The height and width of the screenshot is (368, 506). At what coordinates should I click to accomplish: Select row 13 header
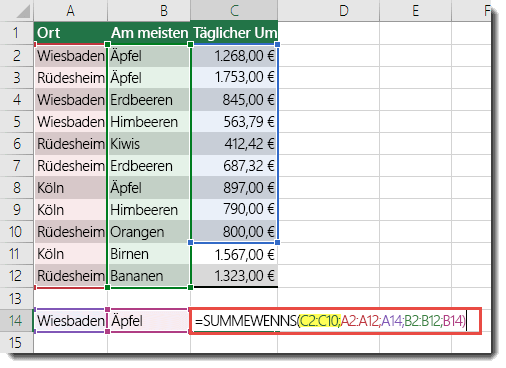[x=17, y=298]
